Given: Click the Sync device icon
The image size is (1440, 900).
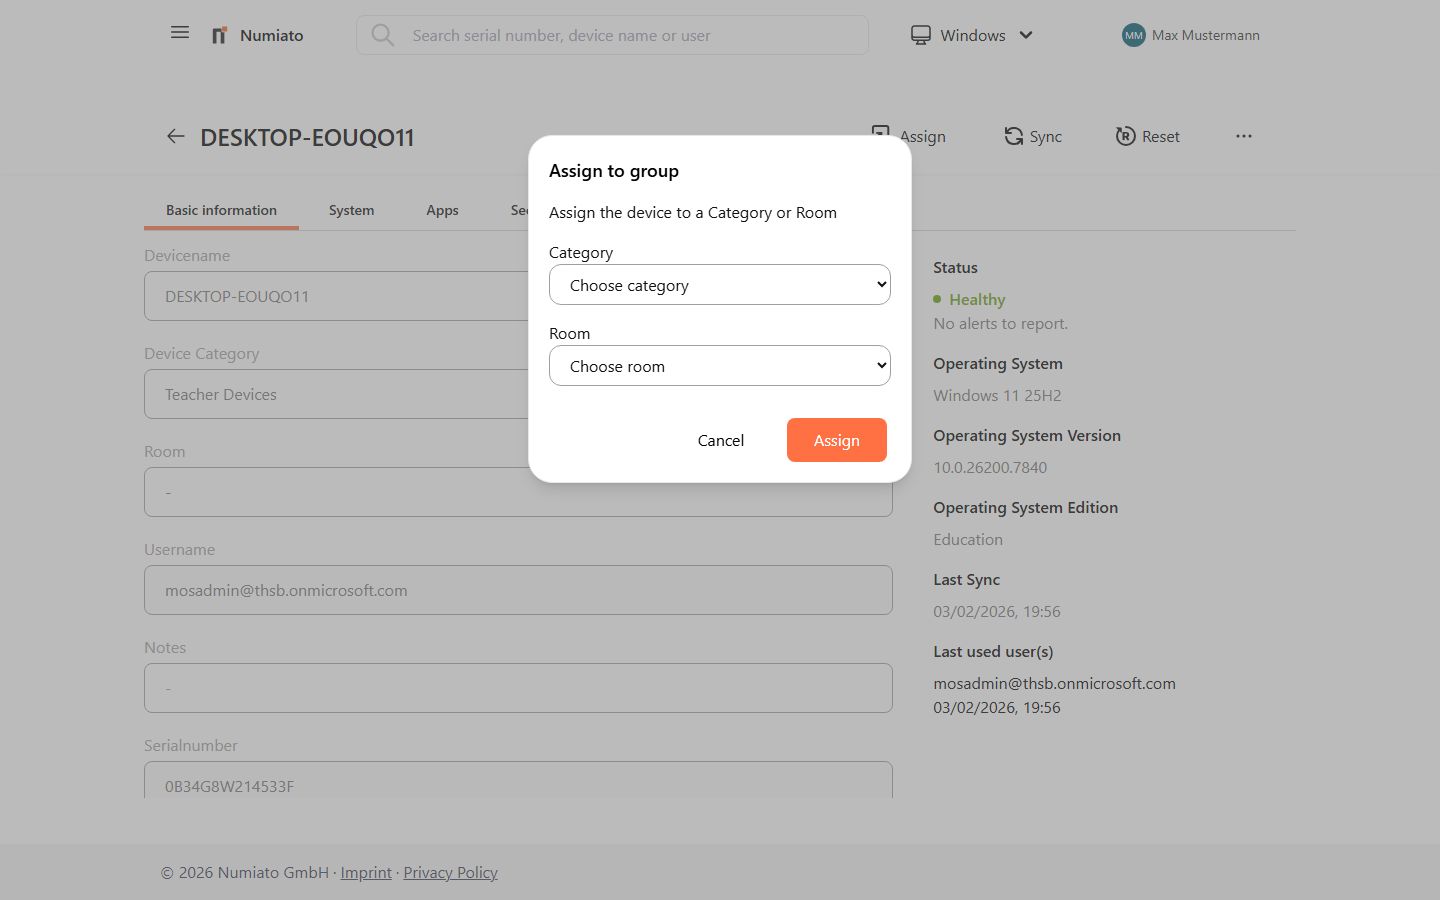Looking at the screenshot, I should click(x=1012, y=136).
